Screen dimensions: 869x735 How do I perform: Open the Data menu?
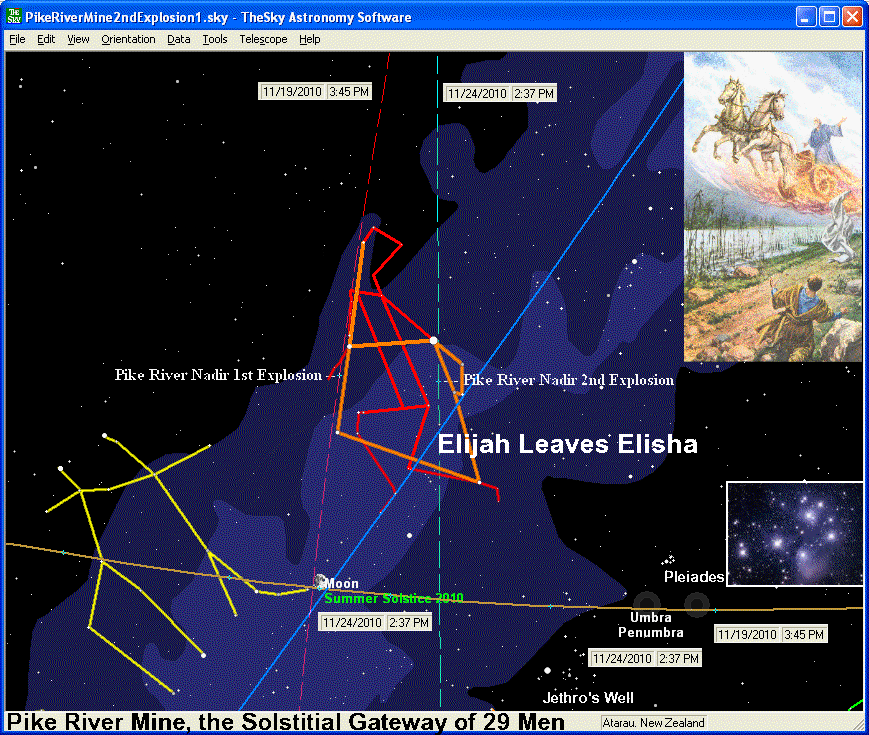pos(179,39)
